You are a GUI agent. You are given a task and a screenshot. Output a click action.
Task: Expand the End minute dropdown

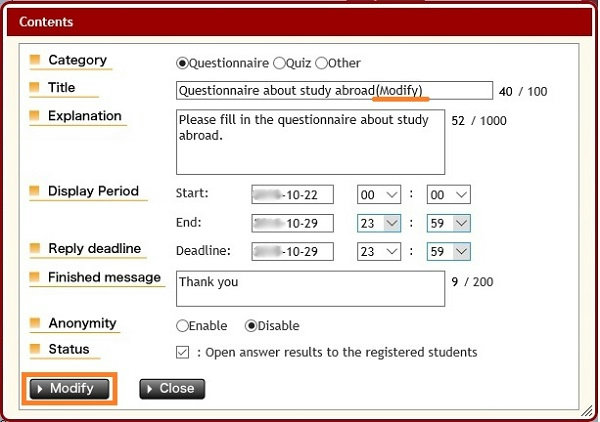point(448,223)
